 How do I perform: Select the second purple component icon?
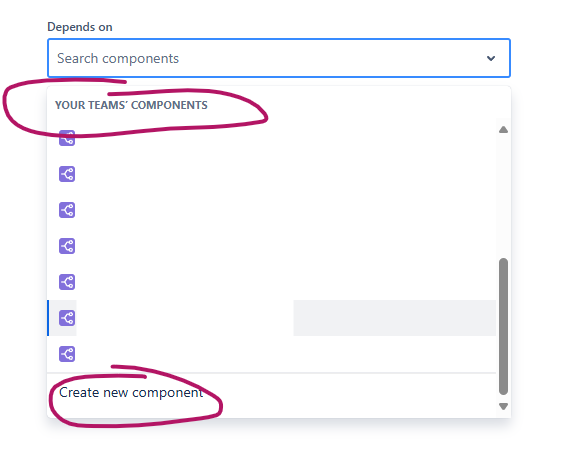click(x=67, y=174)
